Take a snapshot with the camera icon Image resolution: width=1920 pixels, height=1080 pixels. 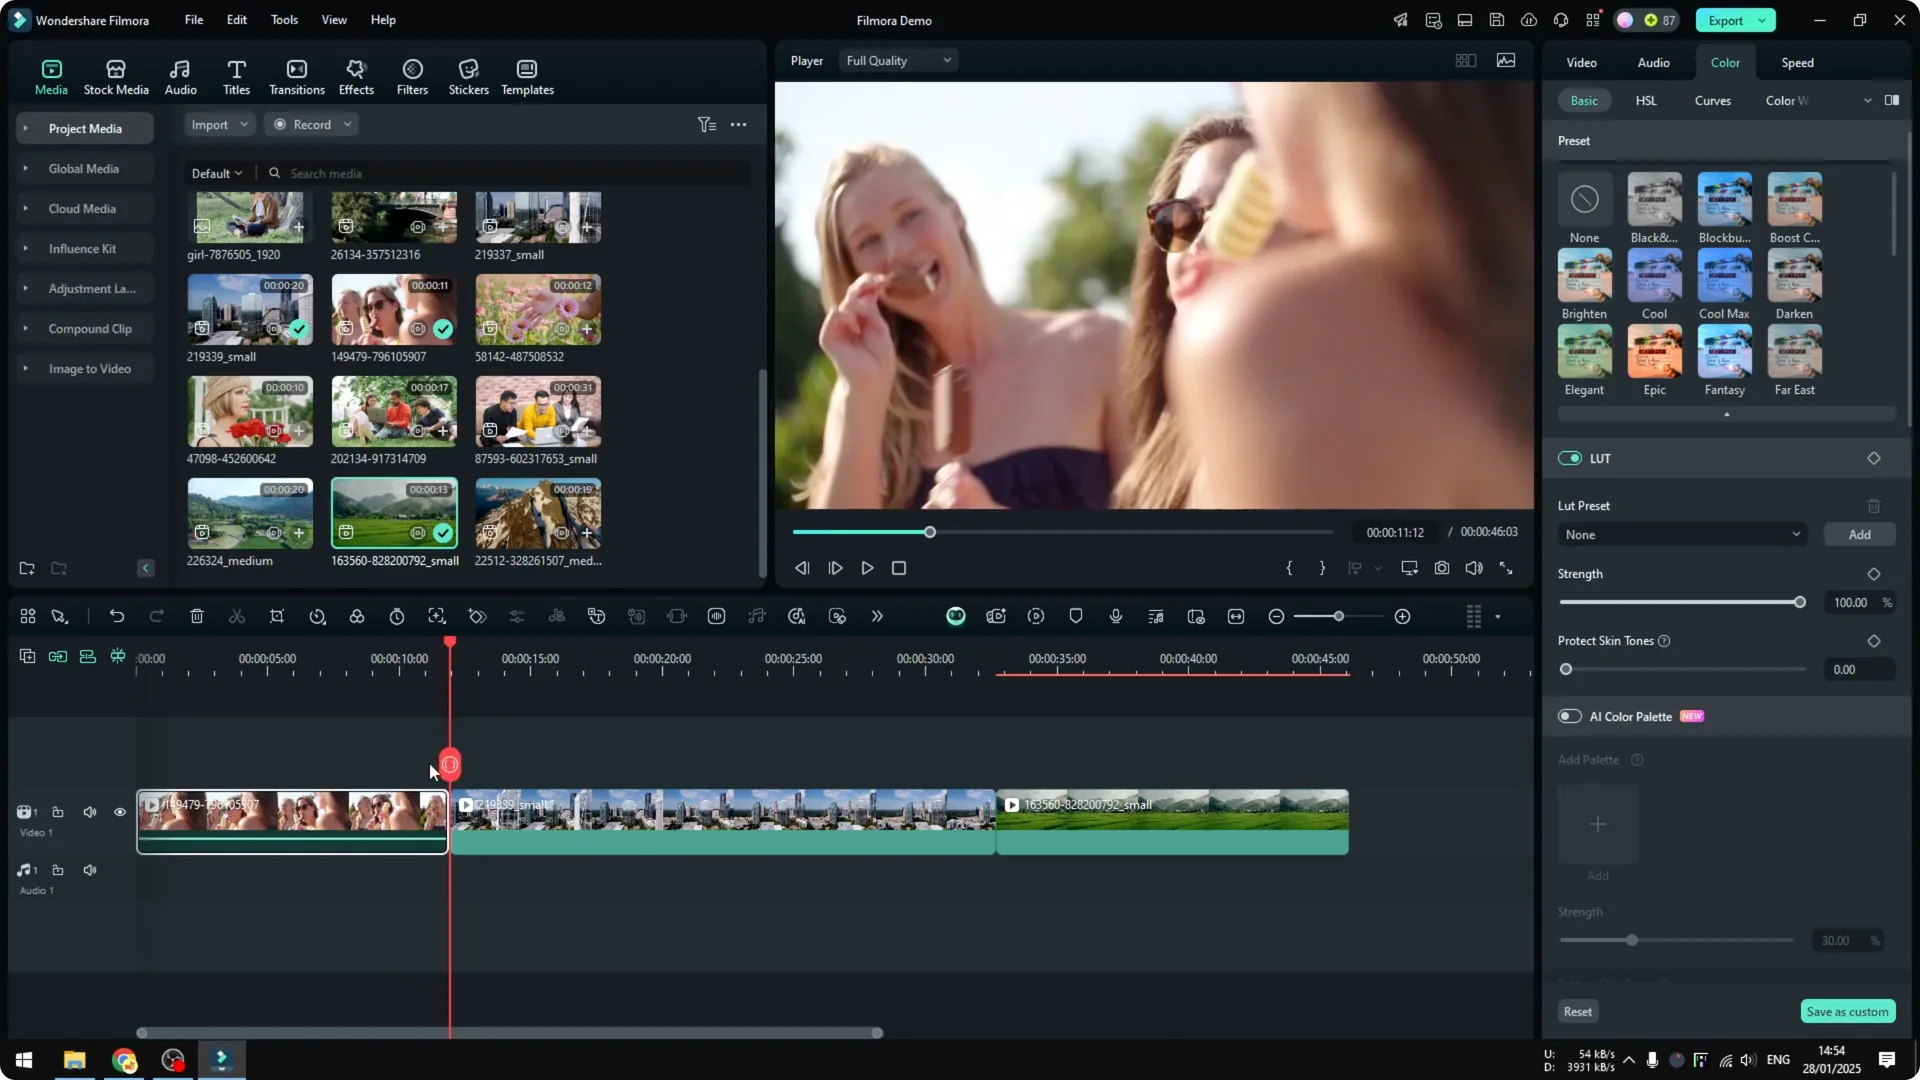pos(1441,568)
